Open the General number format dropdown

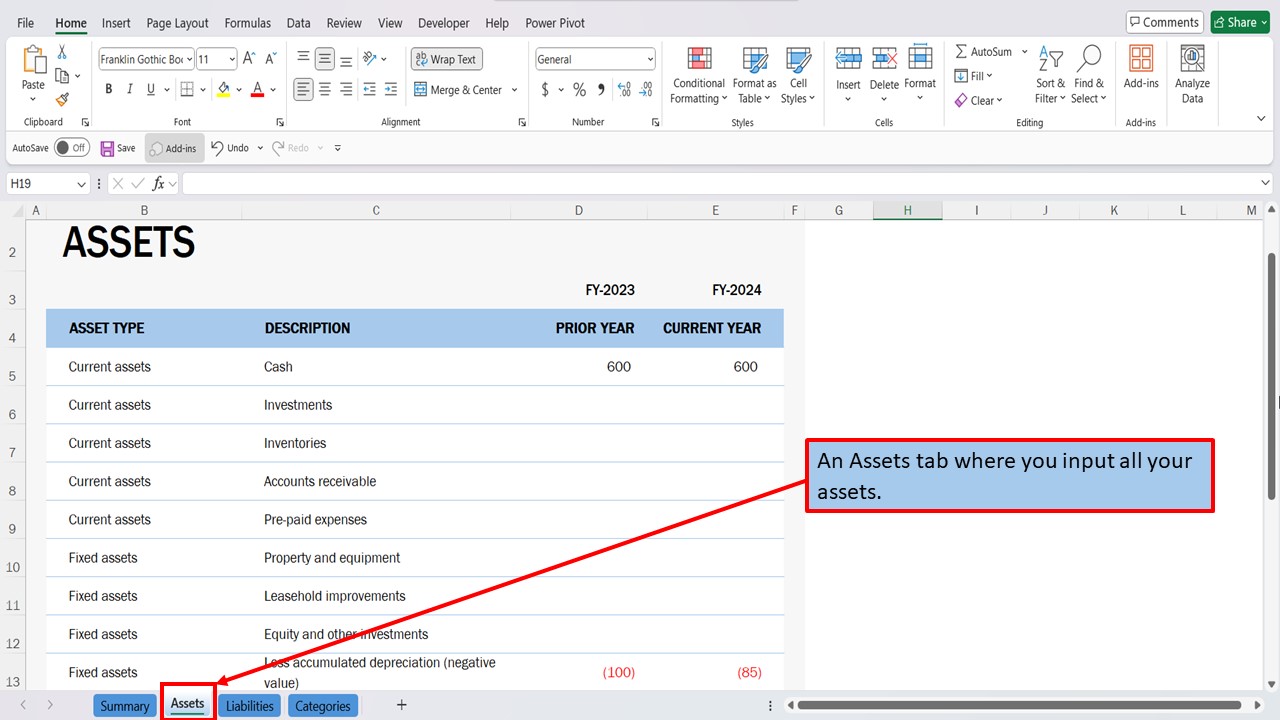coord(649,60)
